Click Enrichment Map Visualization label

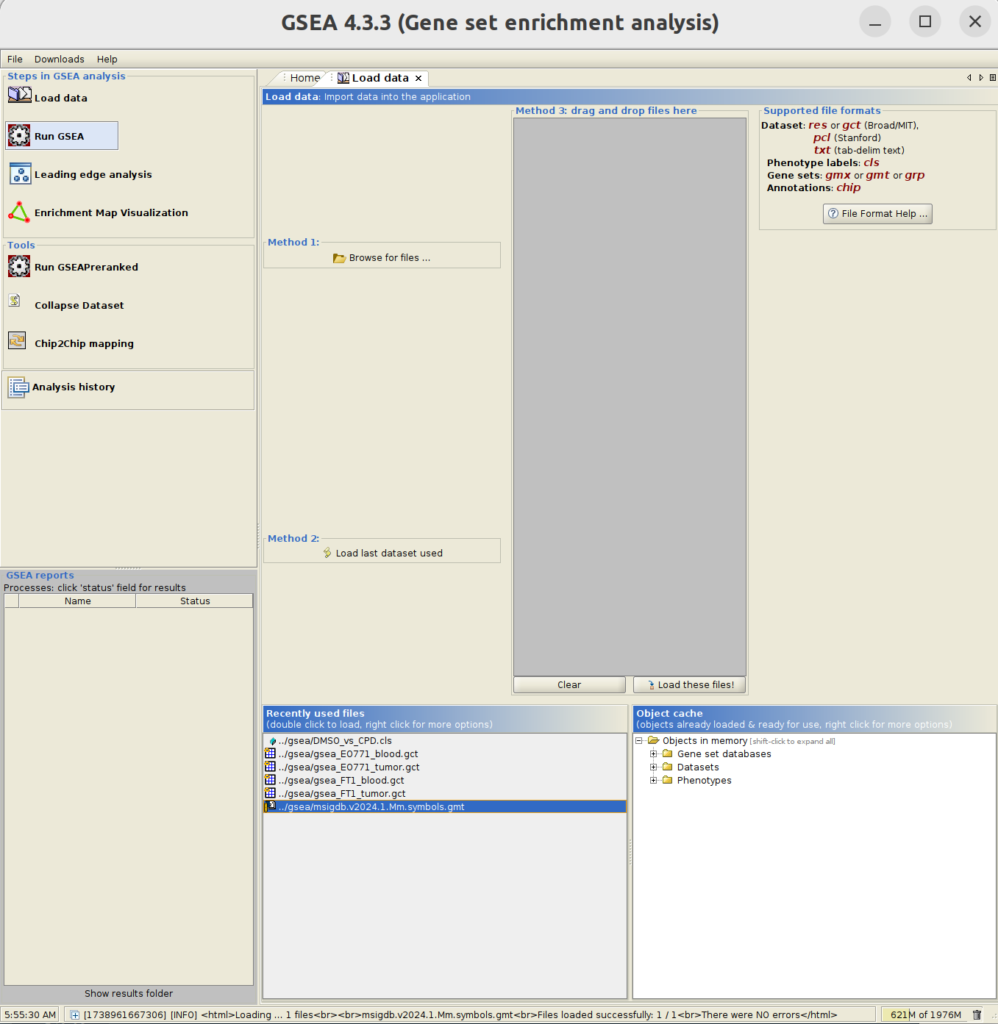111,213
